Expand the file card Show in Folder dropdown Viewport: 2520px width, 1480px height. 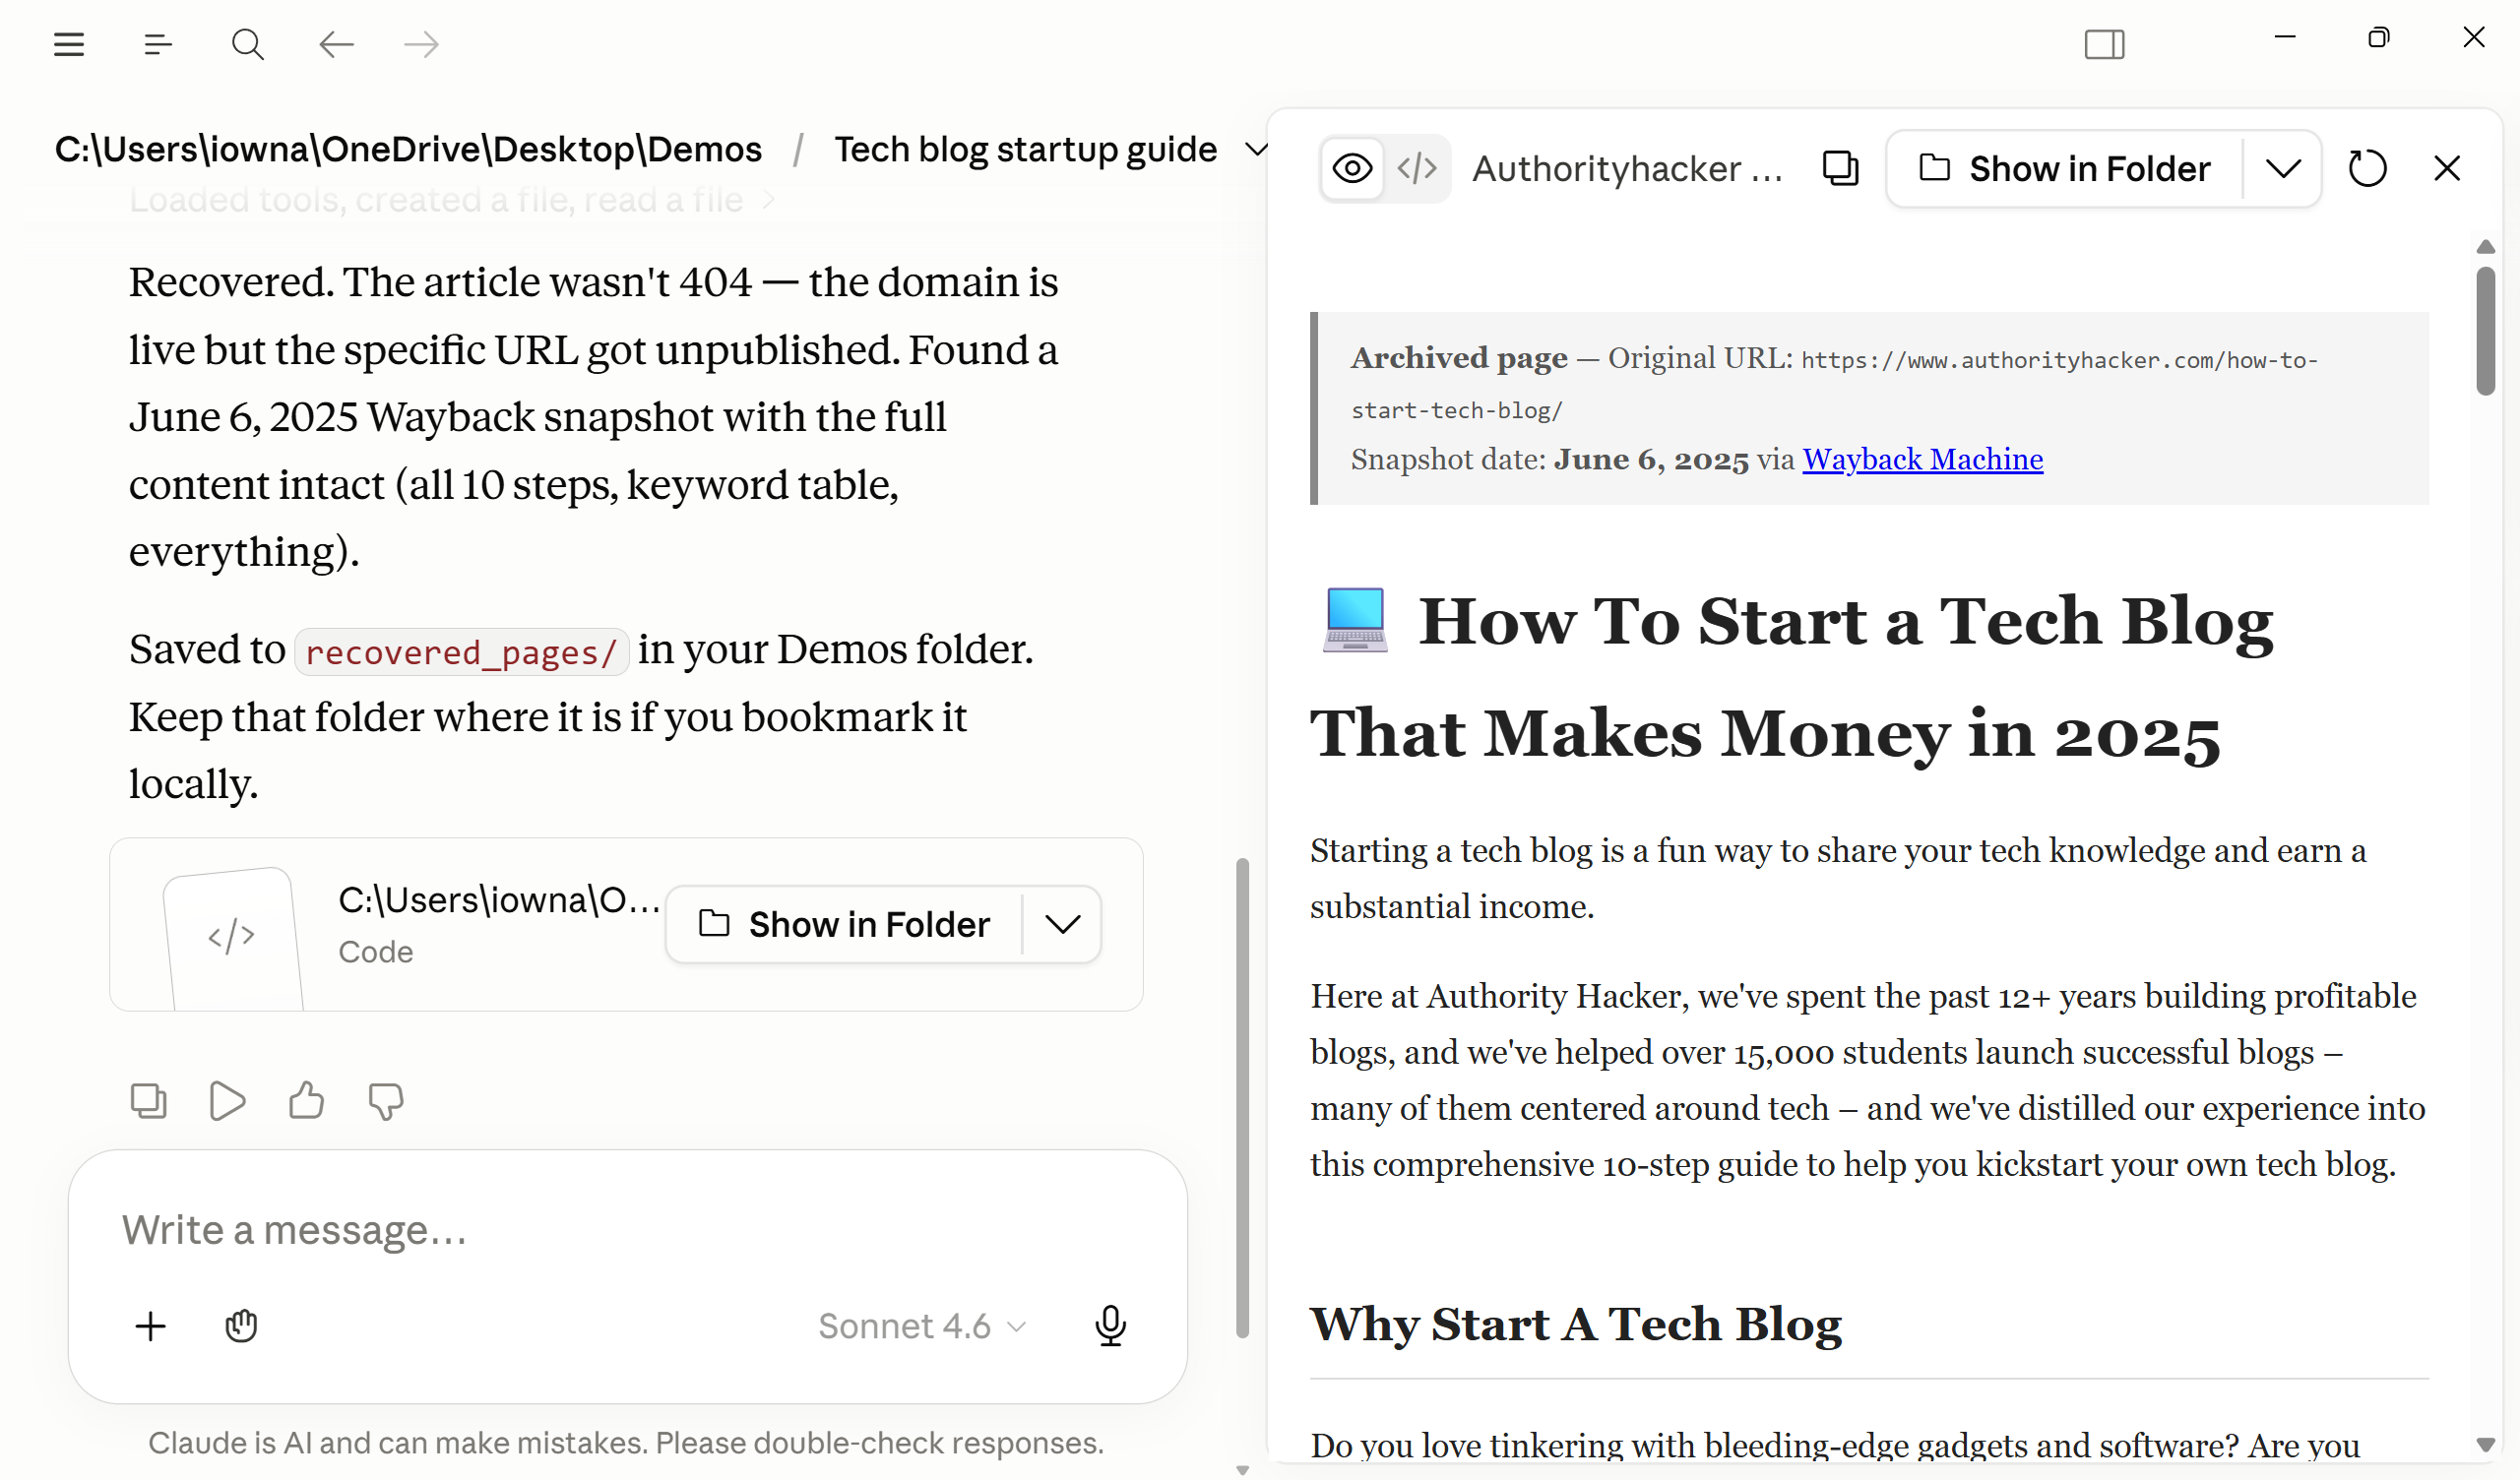(x=1062, y=924)
